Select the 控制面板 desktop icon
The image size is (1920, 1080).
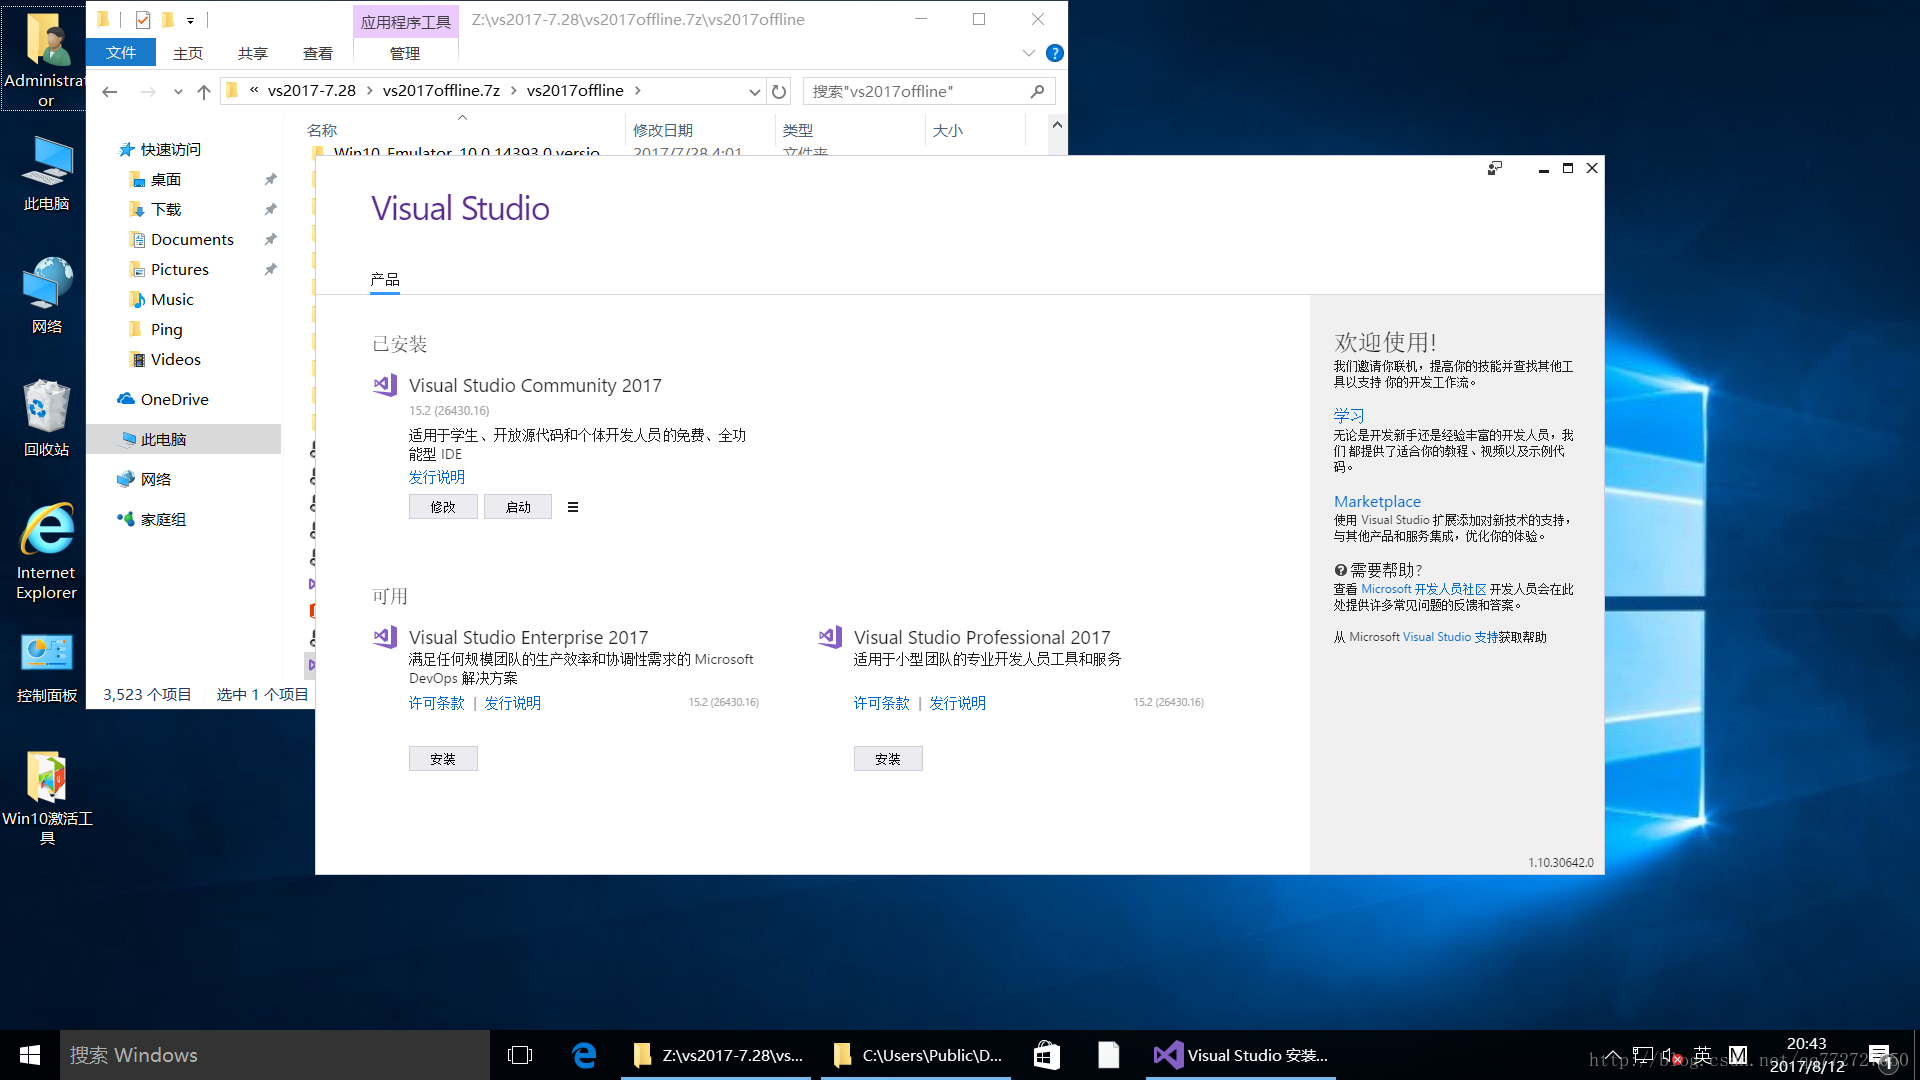pos(46,667)
